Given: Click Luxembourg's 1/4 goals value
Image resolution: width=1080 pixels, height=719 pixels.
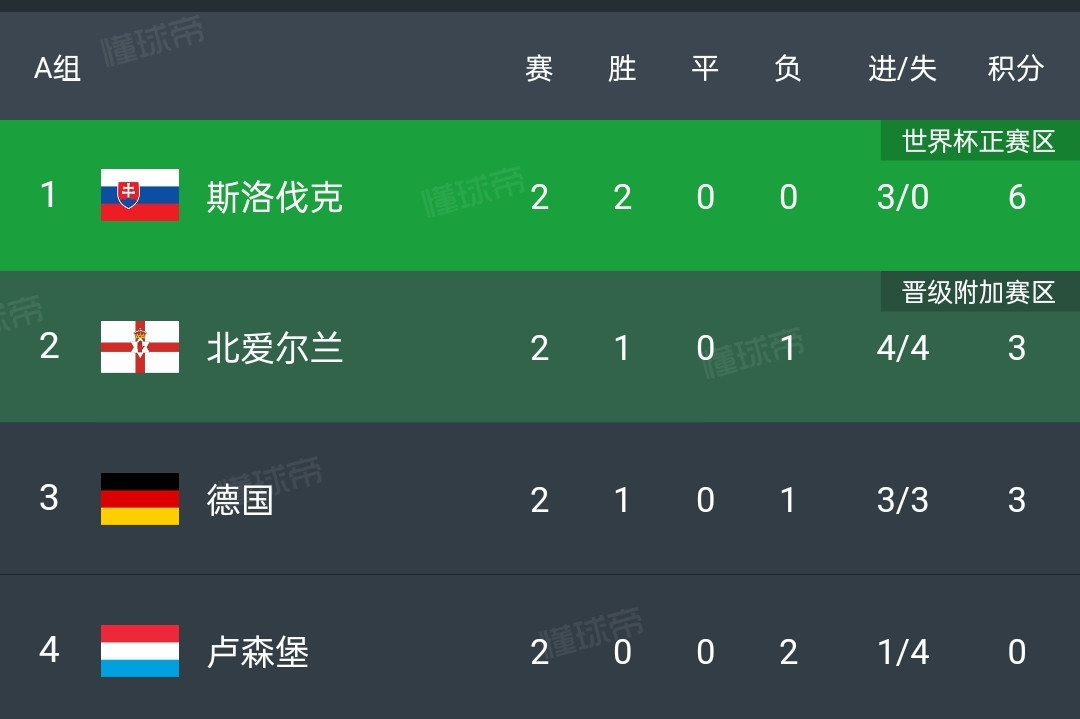Looking at the screenshot, I should click(x=902, y=652).
